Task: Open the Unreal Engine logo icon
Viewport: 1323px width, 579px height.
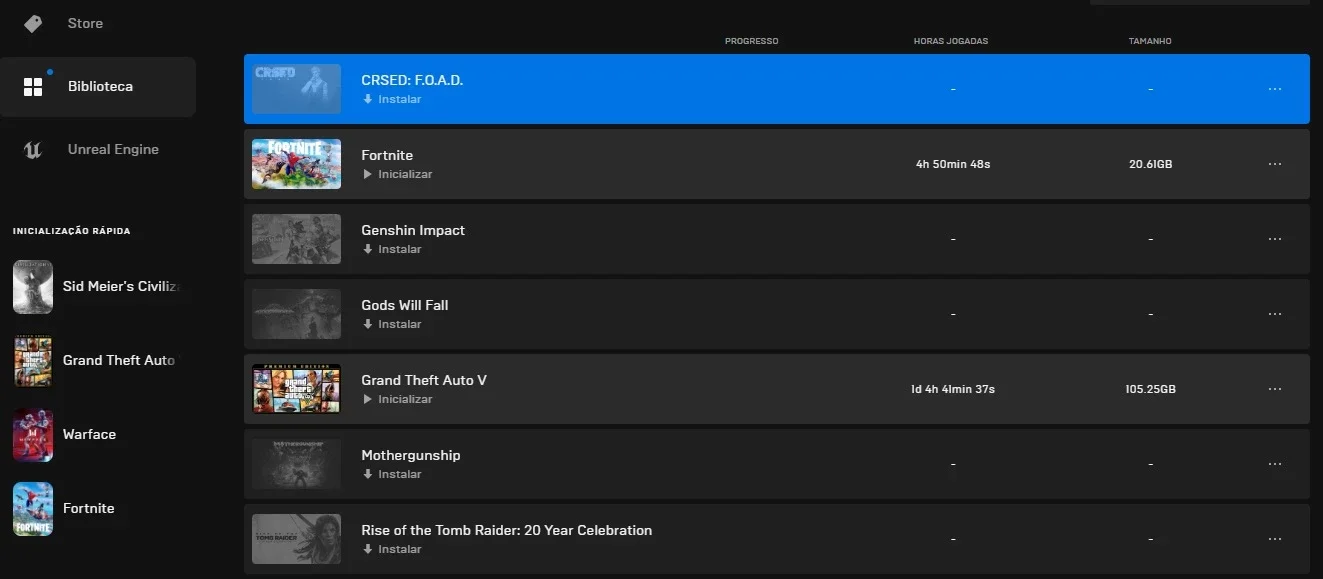Action: point(33,150)
